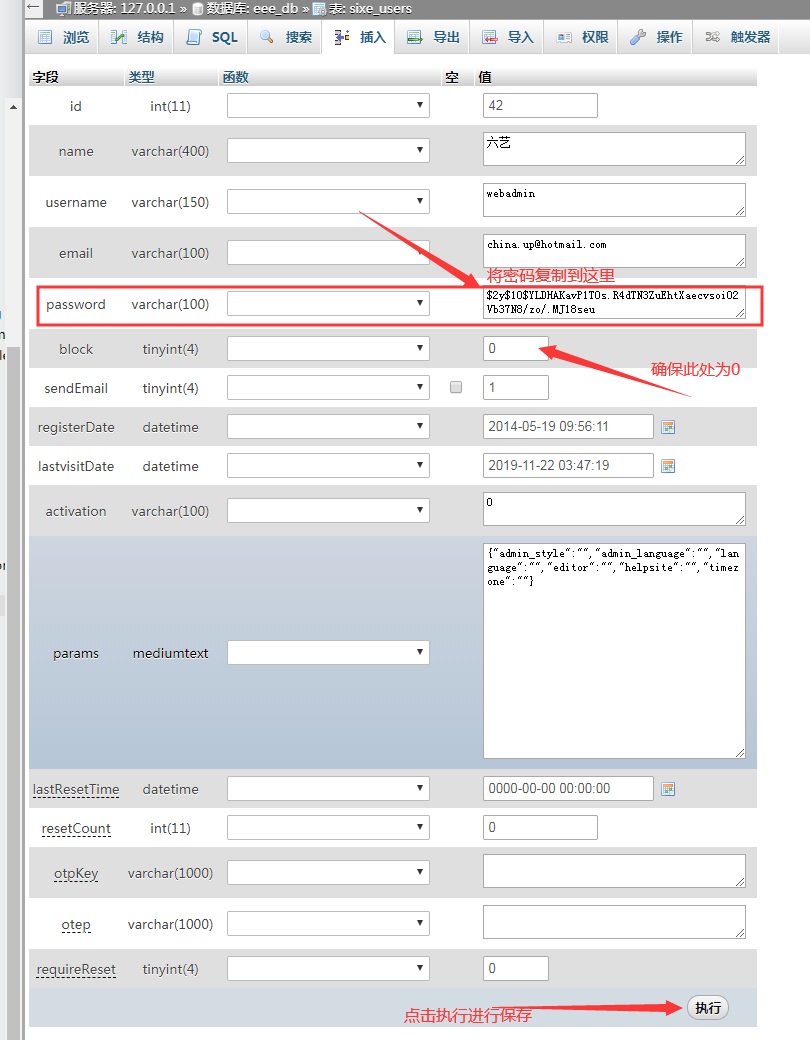Click the Browse (浏览) tab icon

tap(45, 38)
